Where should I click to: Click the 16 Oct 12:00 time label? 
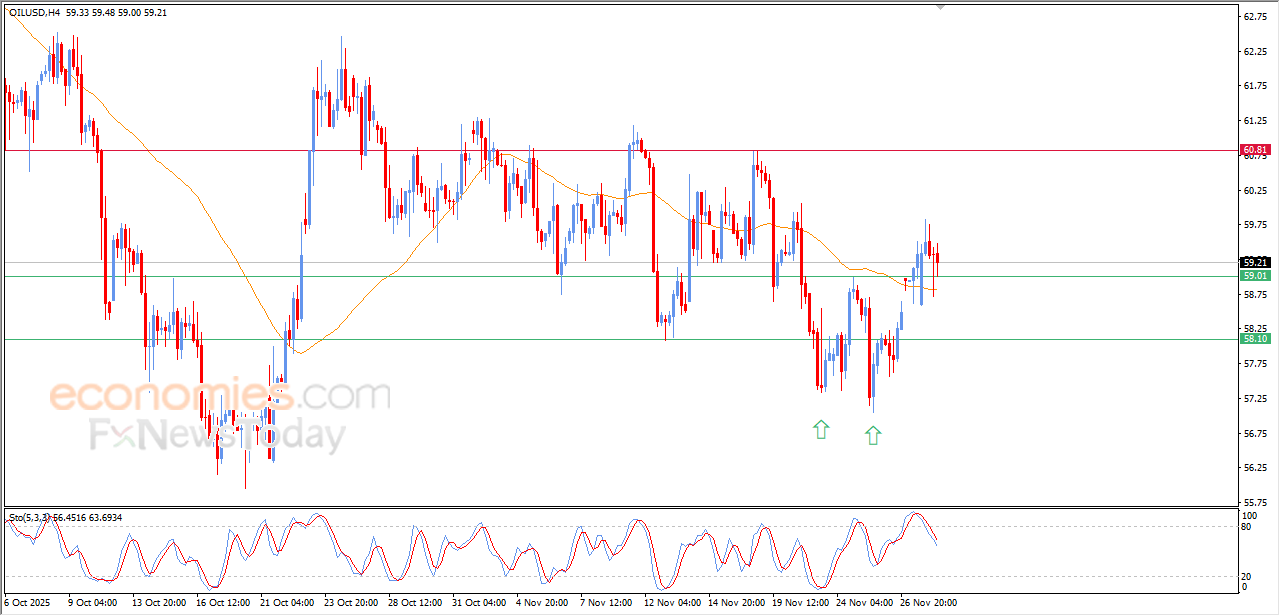pos(223,603)
